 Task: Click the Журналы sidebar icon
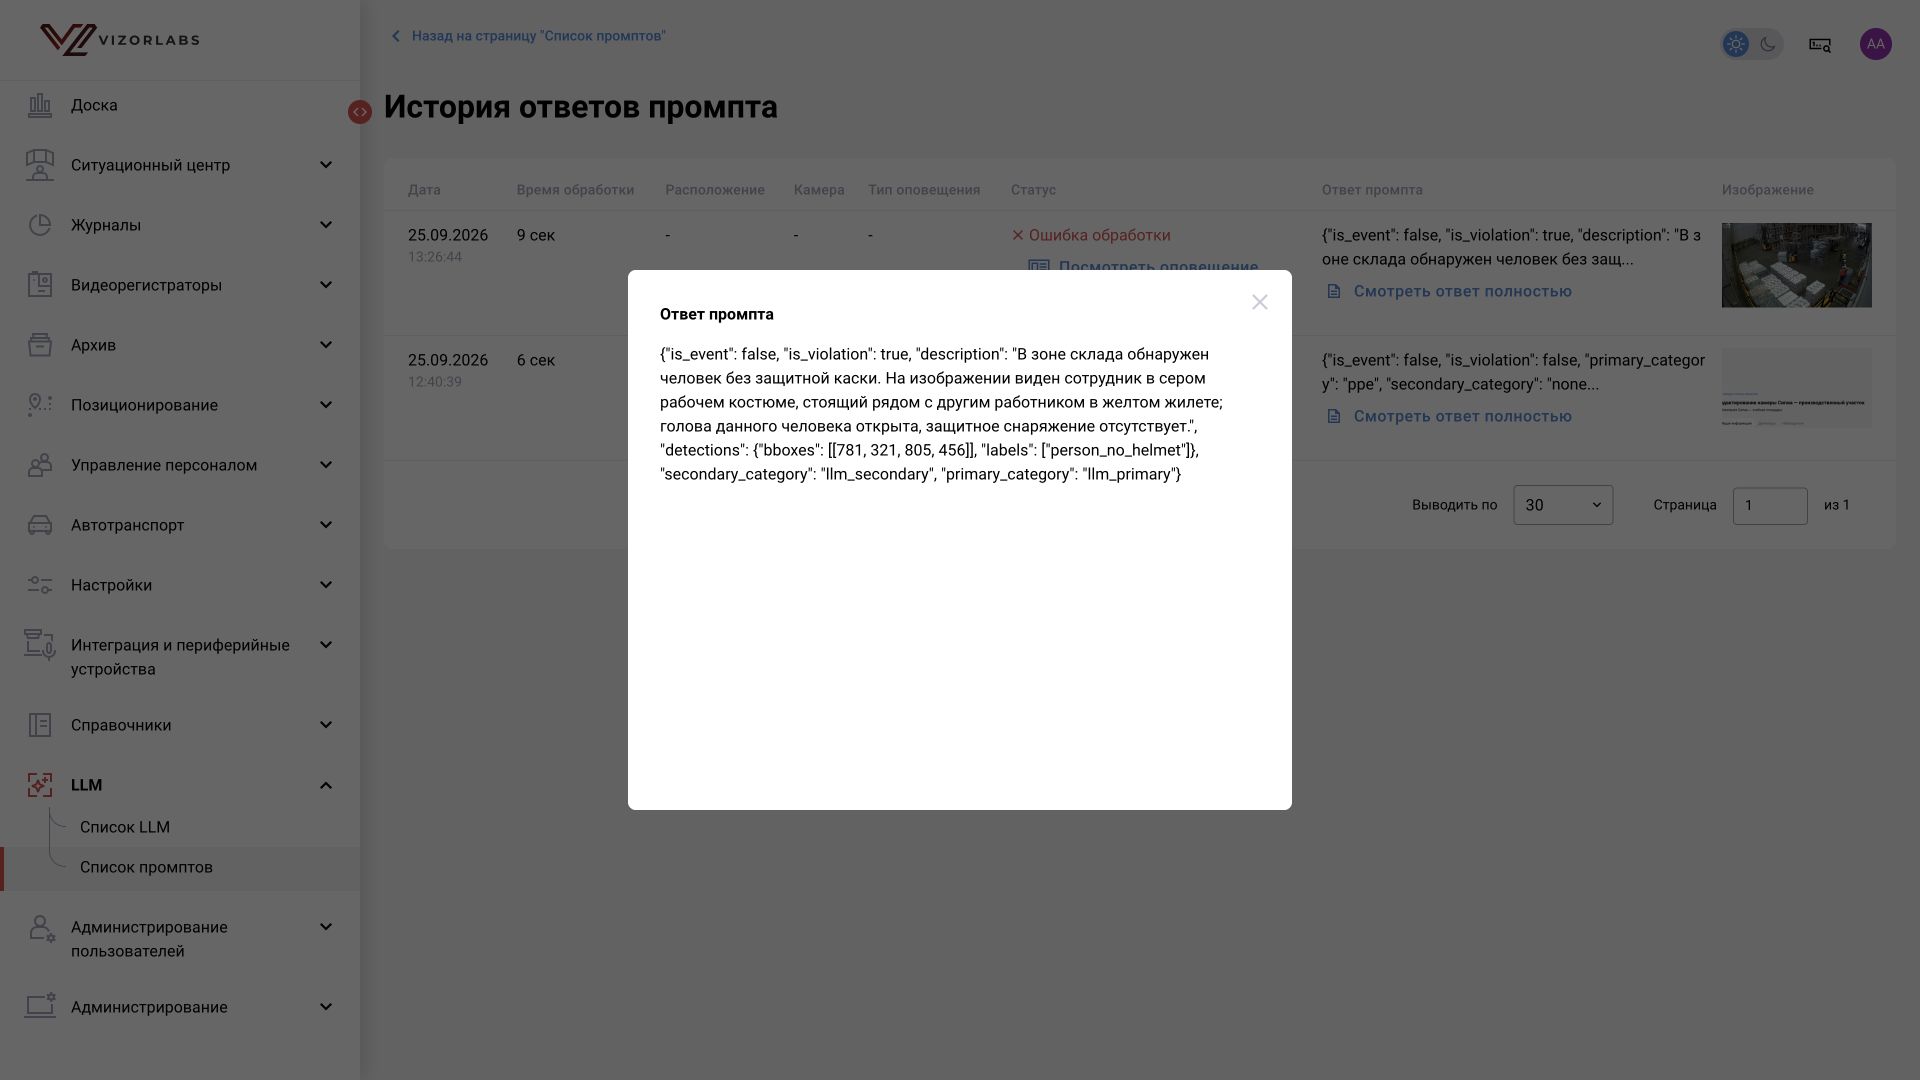point(40,225)
